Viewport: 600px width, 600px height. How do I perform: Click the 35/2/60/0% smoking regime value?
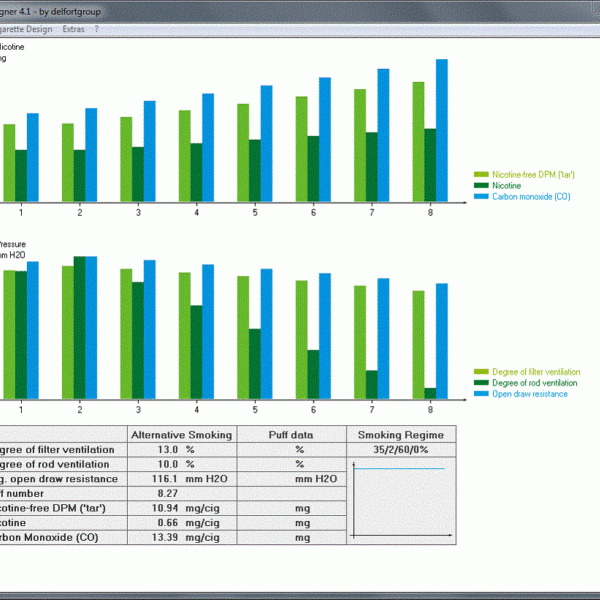coord(400,450)
